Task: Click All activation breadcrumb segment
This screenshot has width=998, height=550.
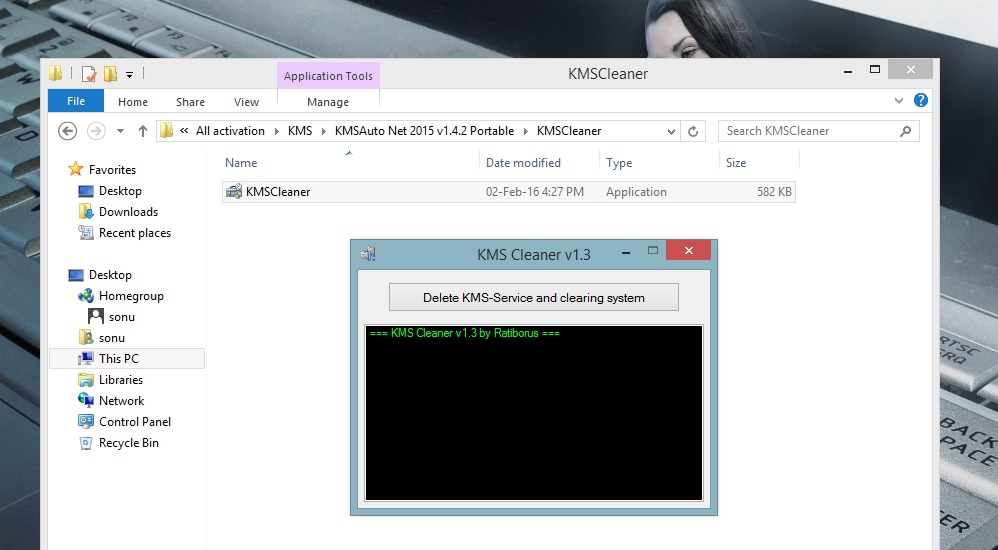Action: pyautogui.click(x=230, y=130)
